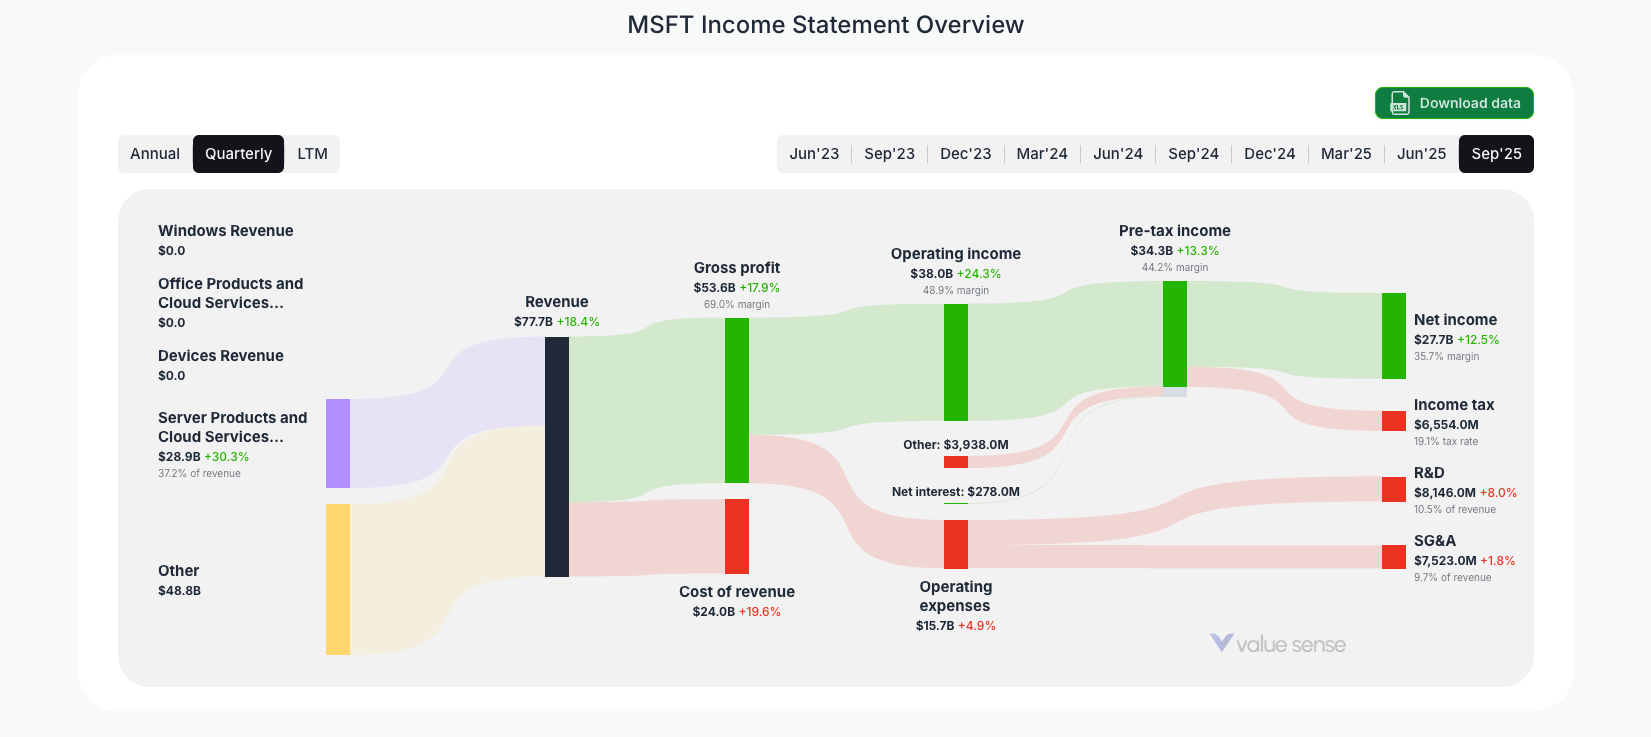
Task: Select the Dec'24 quarter
Action: 1269,154
